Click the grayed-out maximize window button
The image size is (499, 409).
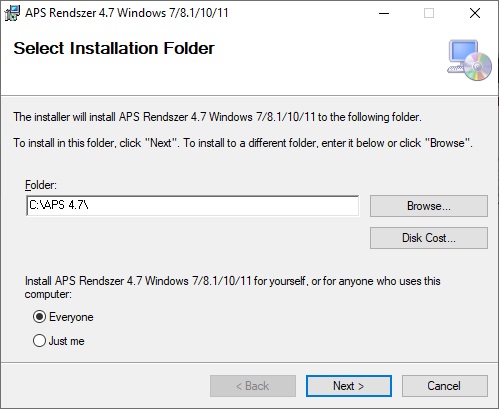point(429,13)
